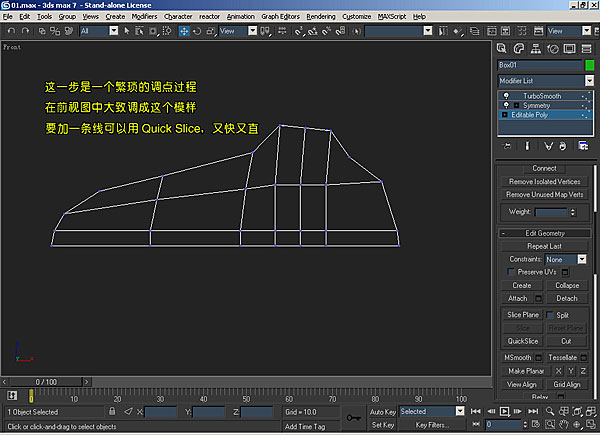This screenshot has height=435, width=600.
Task: Toggle the Auto Key button
Action: pos(383,412)
